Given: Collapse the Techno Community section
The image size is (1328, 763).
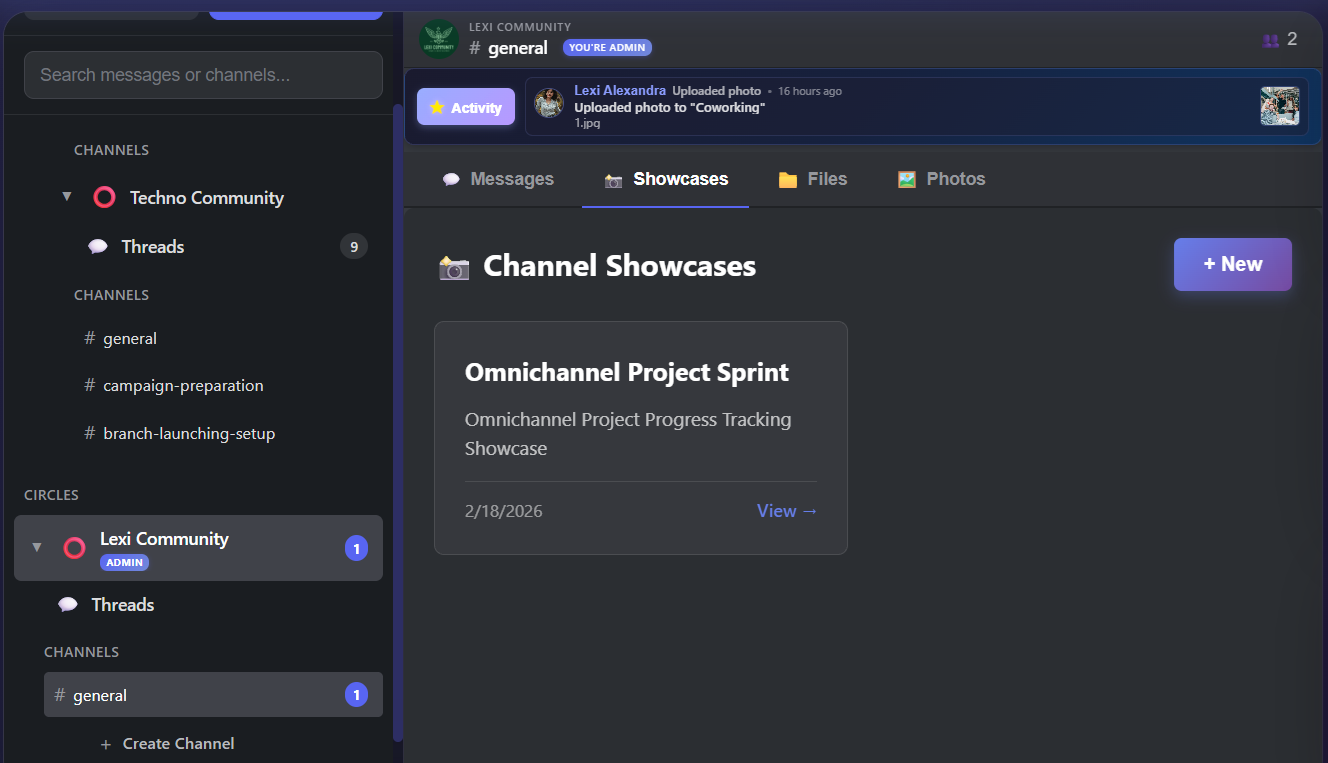Looking at the screenshot, I should pos(67,197).
